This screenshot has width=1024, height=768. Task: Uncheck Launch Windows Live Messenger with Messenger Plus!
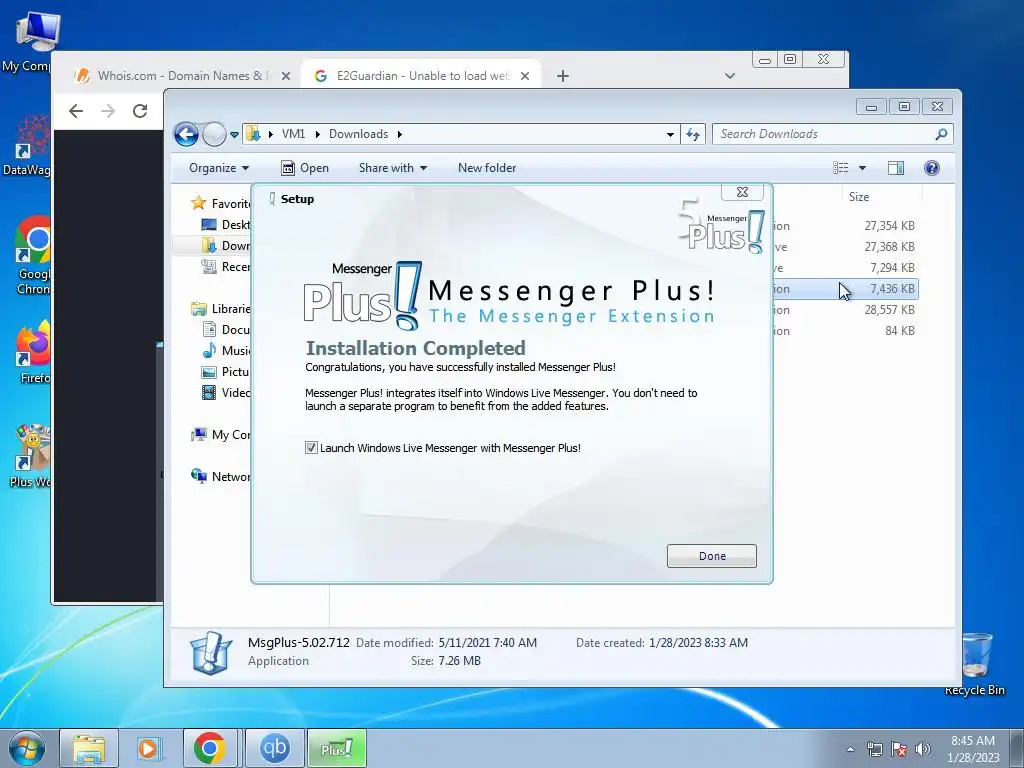point(311,448)
